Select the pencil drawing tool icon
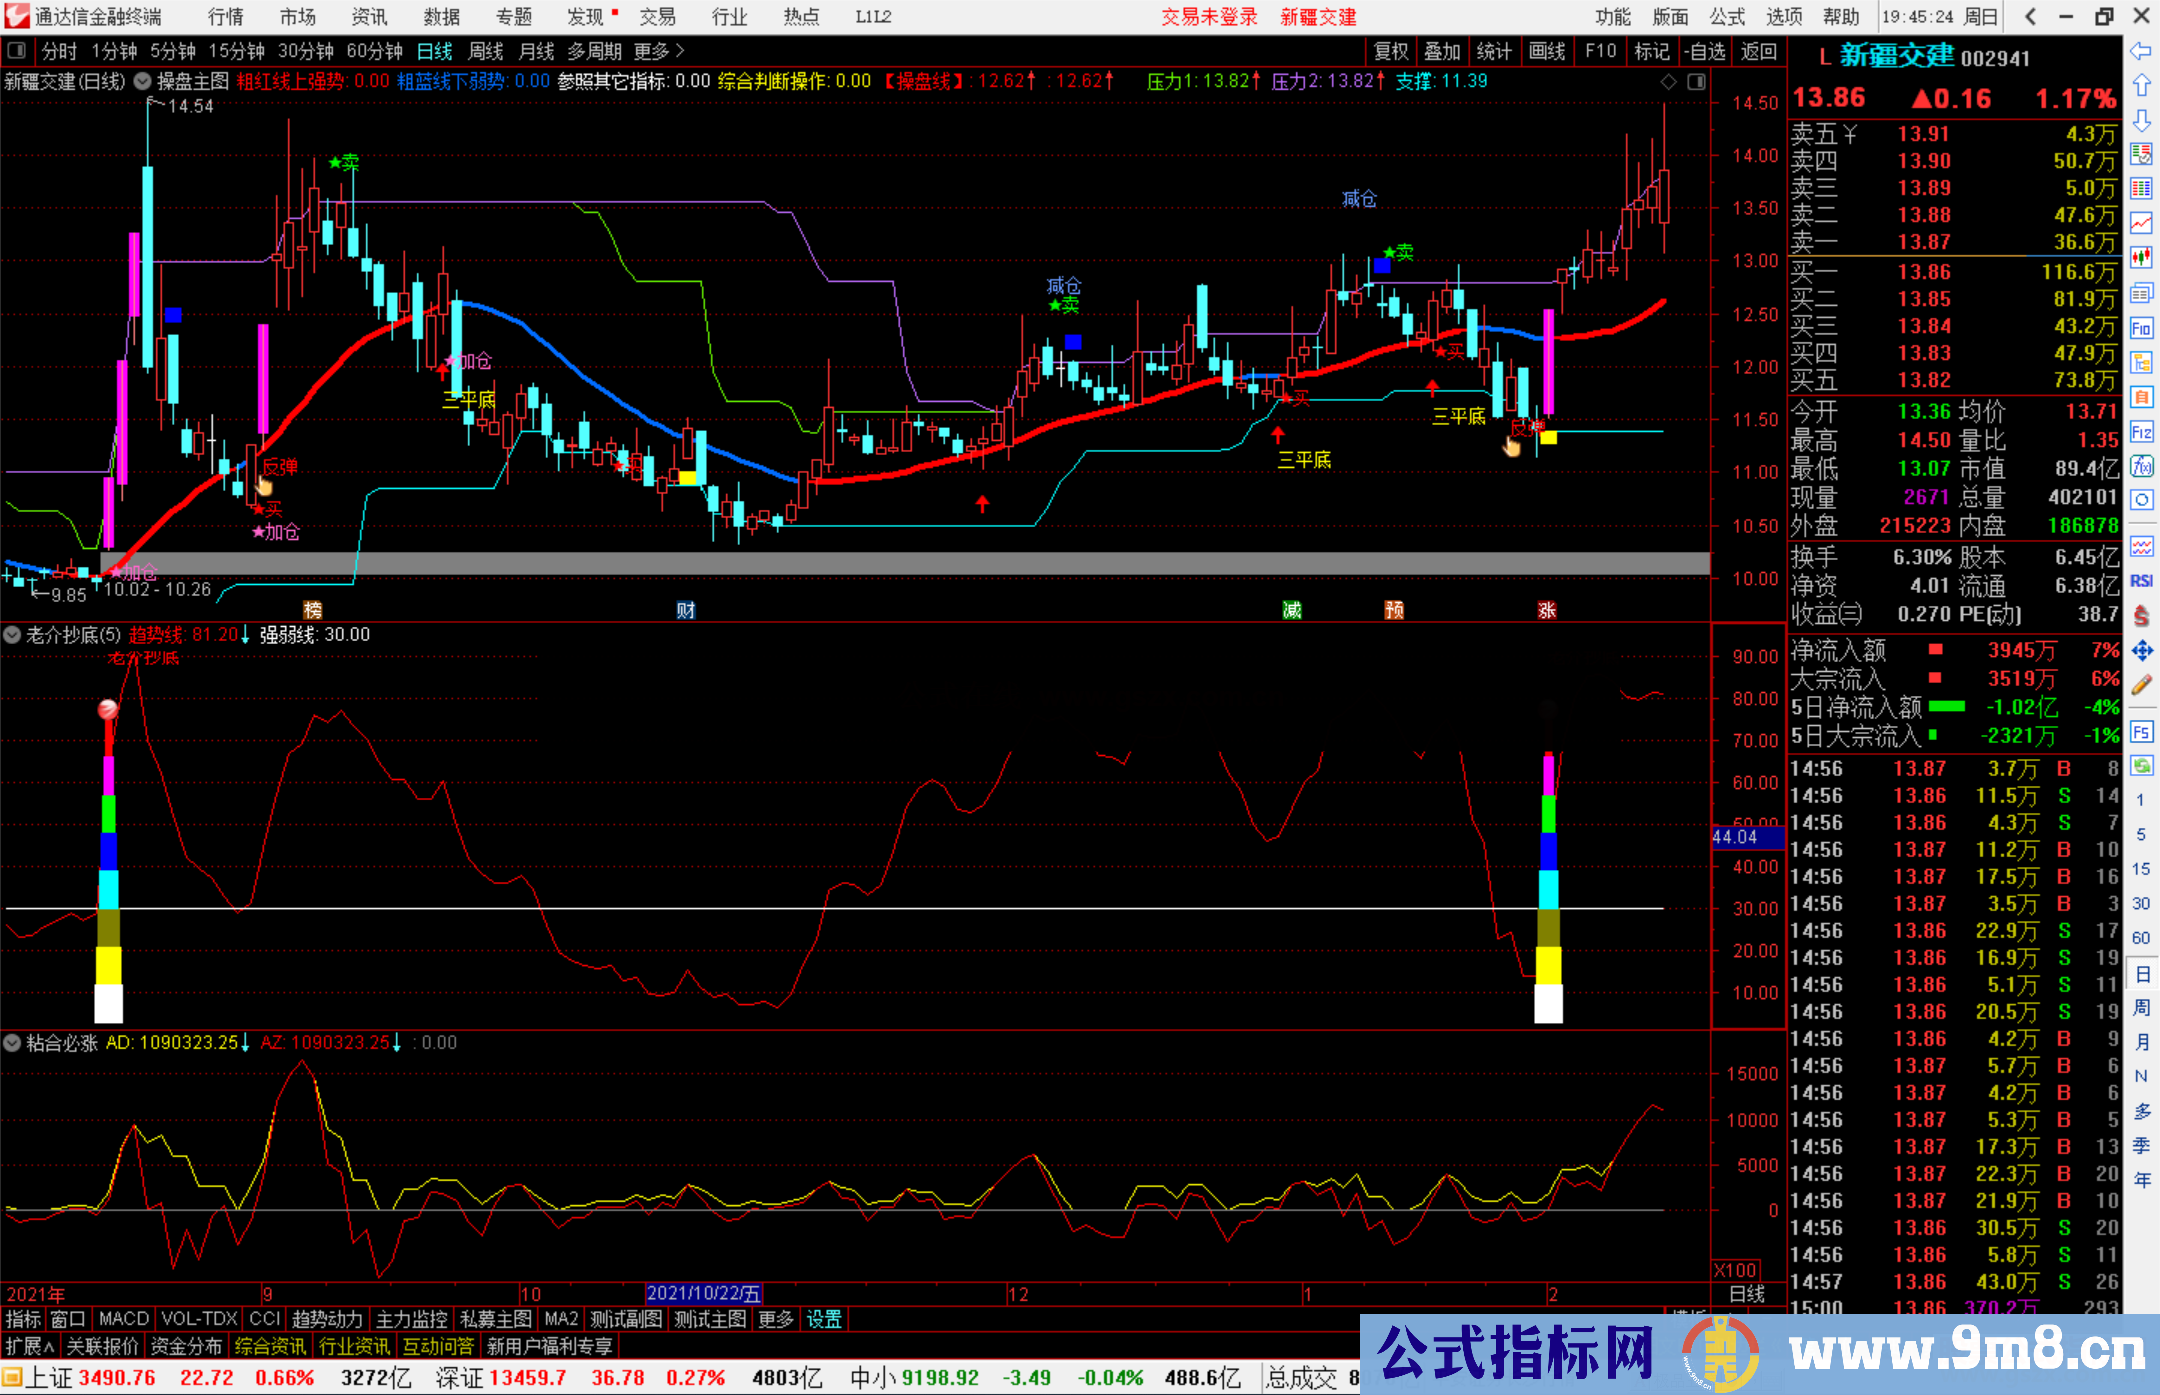Screen dimensions: 2160x1395 click(2141, 686)
